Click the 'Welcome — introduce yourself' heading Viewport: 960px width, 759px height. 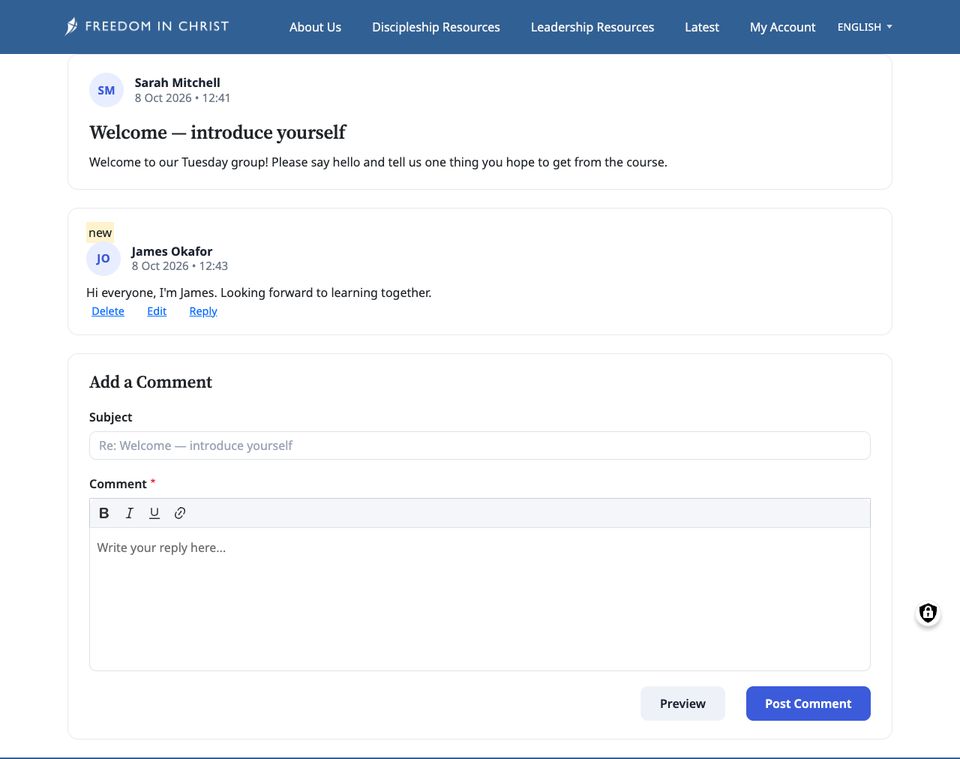pyautogui.click(x=217, y=132)
